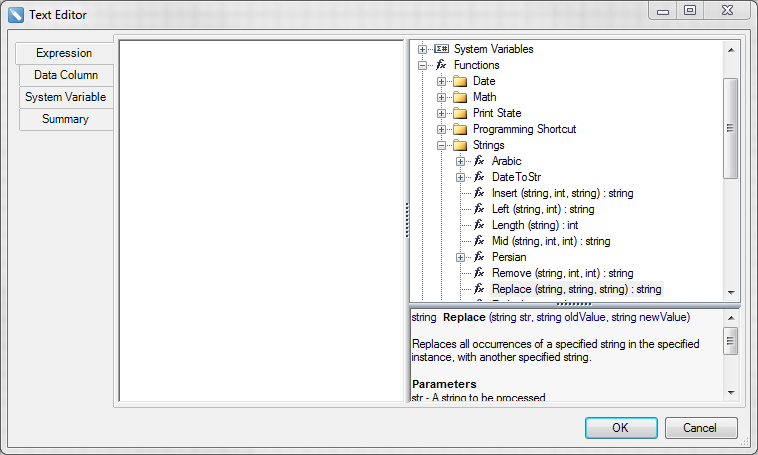This screenshot has width=758, height=455.
Task: Click description pane scrollbar thumb
Action: coord(730,341)
